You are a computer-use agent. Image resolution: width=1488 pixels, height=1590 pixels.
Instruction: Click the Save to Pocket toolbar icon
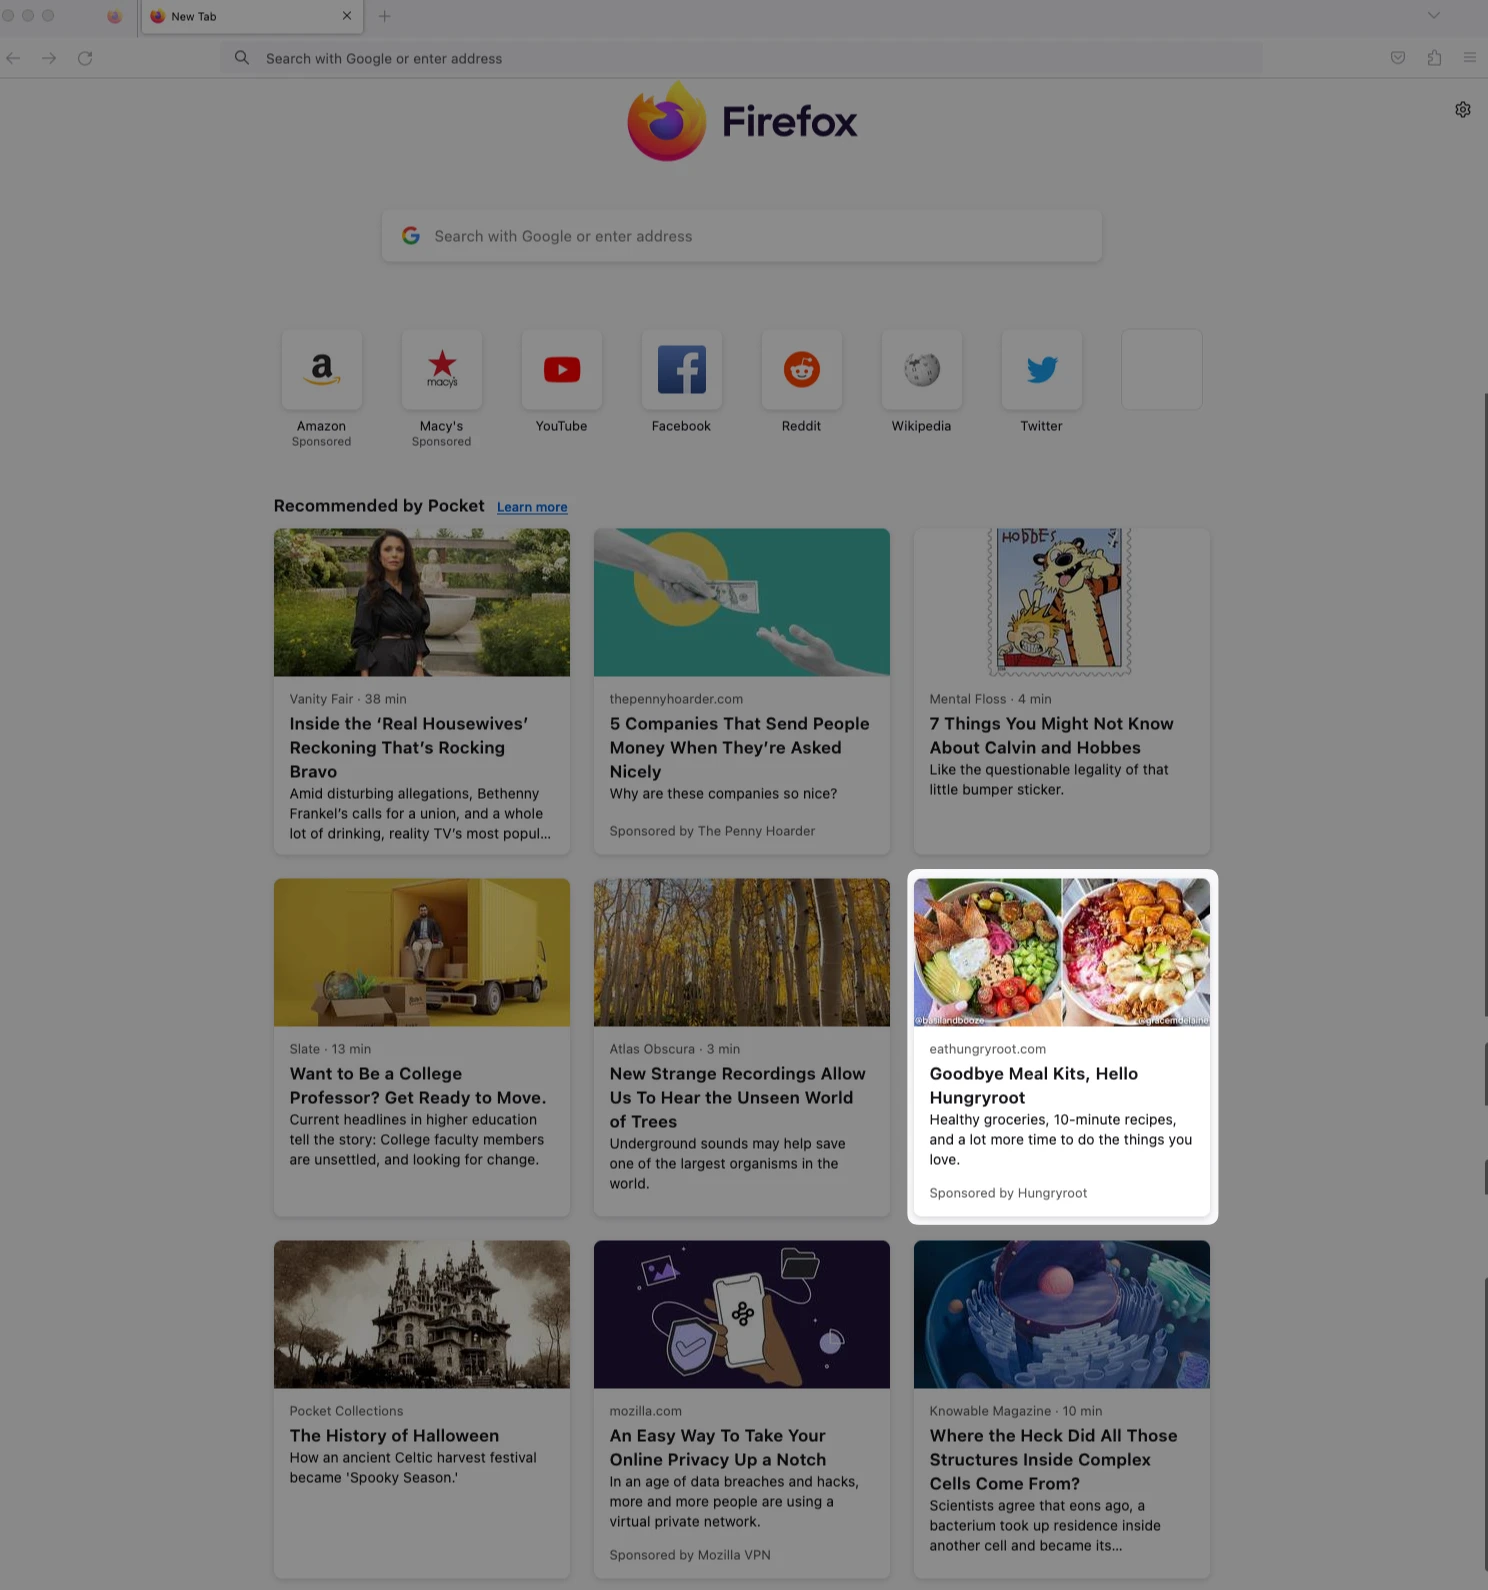tap(1398, 58)
